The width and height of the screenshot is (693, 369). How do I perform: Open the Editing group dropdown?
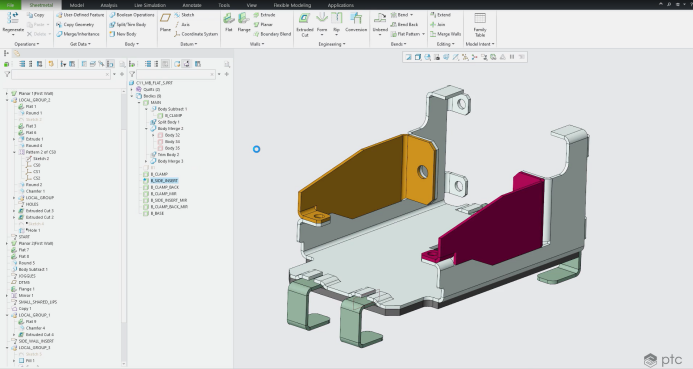[x=446, y=44]
